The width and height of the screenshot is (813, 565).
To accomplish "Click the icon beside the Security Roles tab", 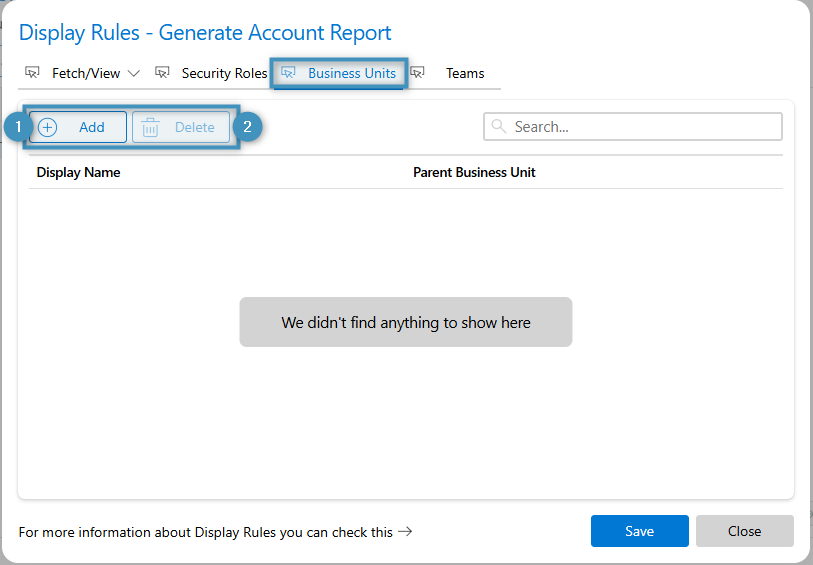I will point(162,73).
